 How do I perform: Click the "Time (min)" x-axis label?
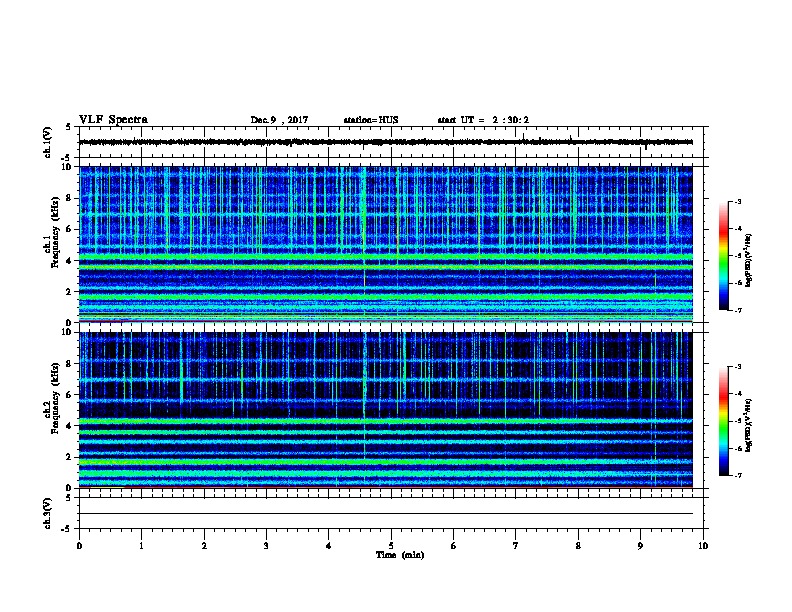(400, 555)
